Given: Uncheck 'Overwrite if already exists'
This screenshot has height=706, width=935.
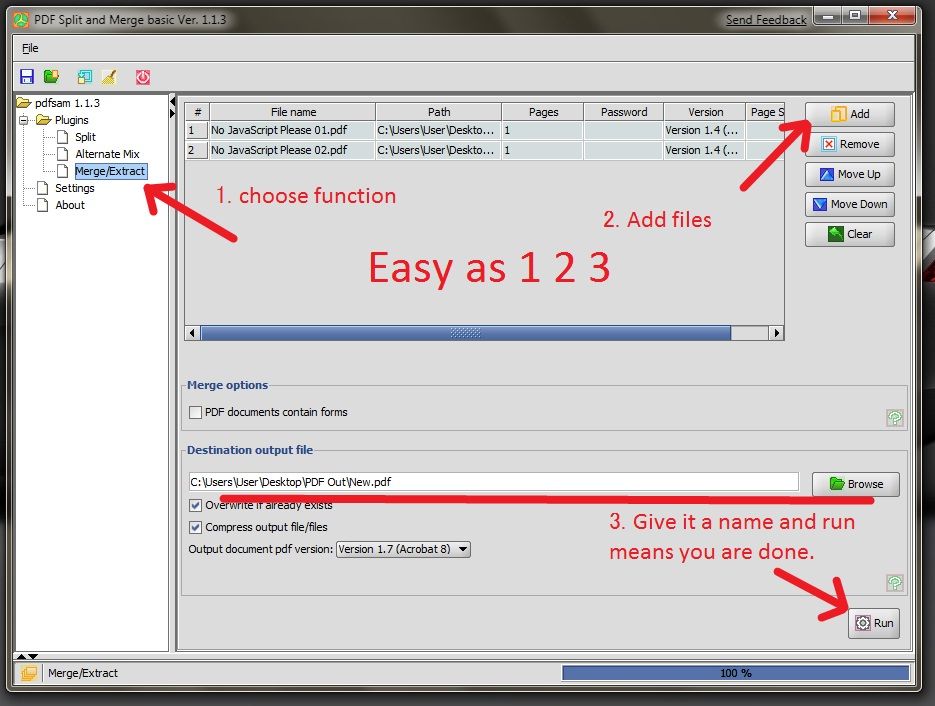Looking at the screenshot, I should point(196,506).
